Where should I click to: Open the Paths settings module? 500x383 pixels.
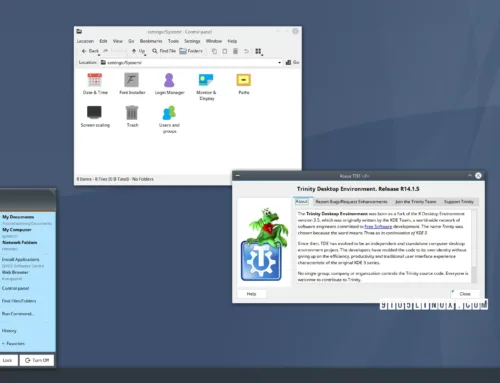pyautogui.click(x=244, y=84)
